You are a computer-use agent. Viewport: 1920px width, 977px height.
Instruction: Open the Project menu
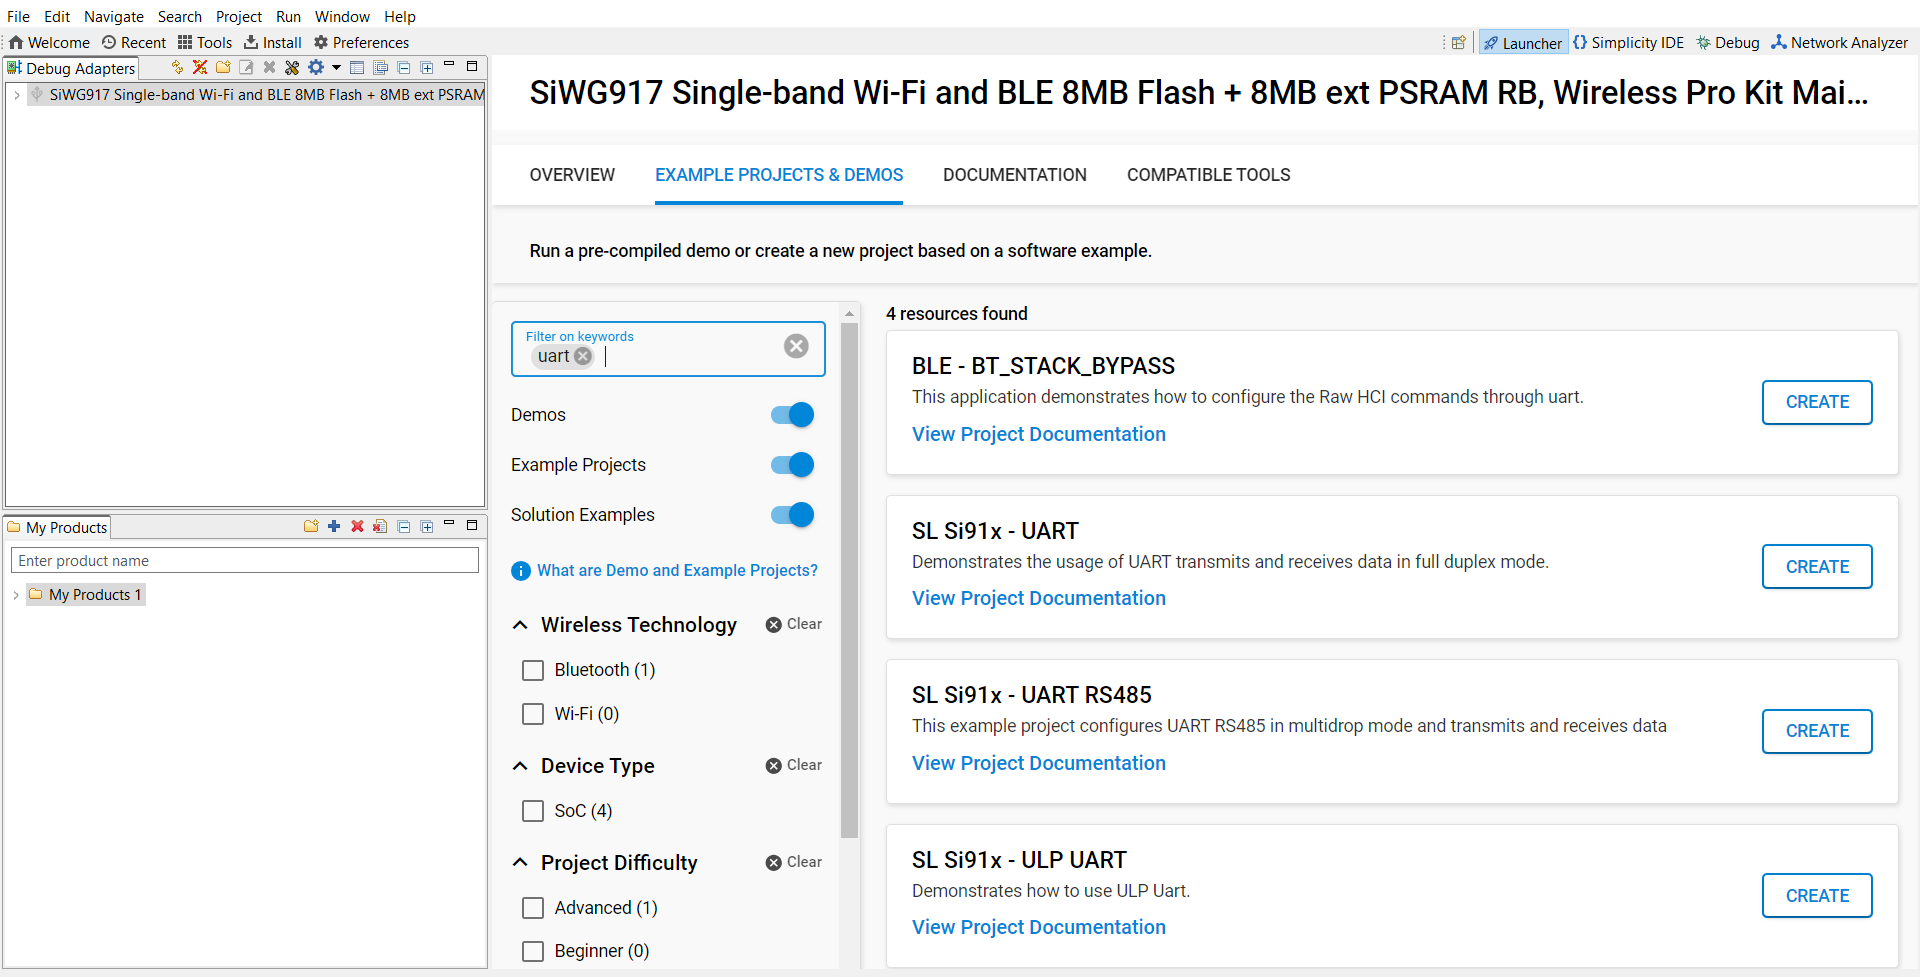(239, 16)
